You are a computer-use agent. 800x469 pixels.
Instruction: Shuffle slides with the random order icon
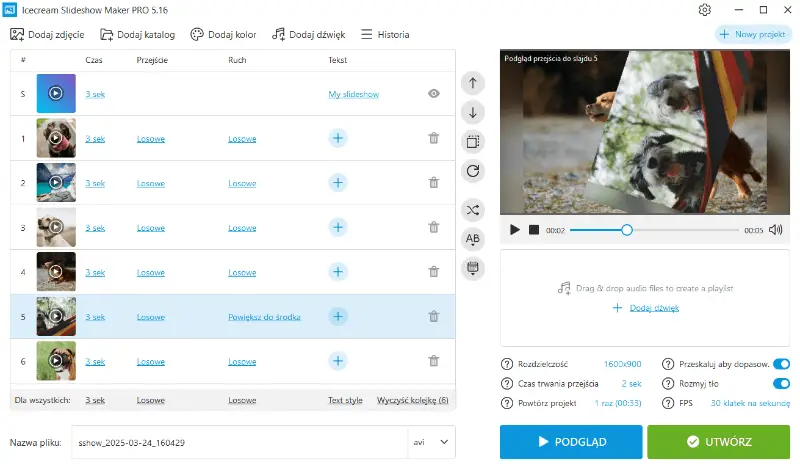pos(472,210)
